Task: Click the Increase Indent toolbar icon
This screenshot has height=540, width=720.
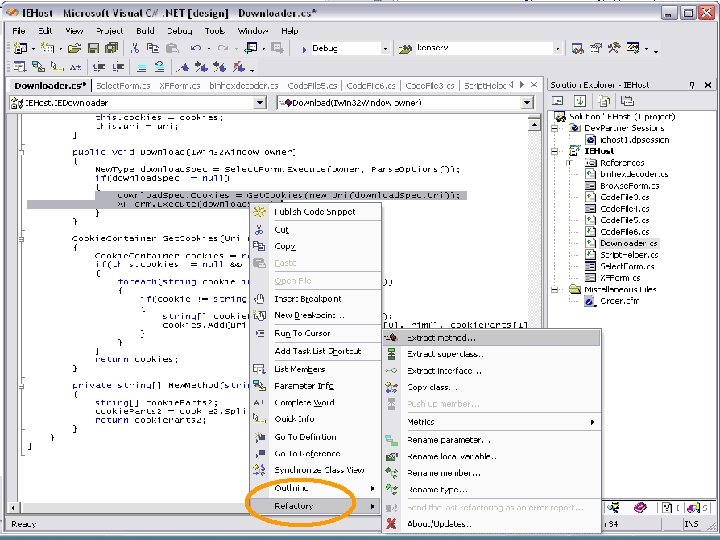Action: click(118, 67)
